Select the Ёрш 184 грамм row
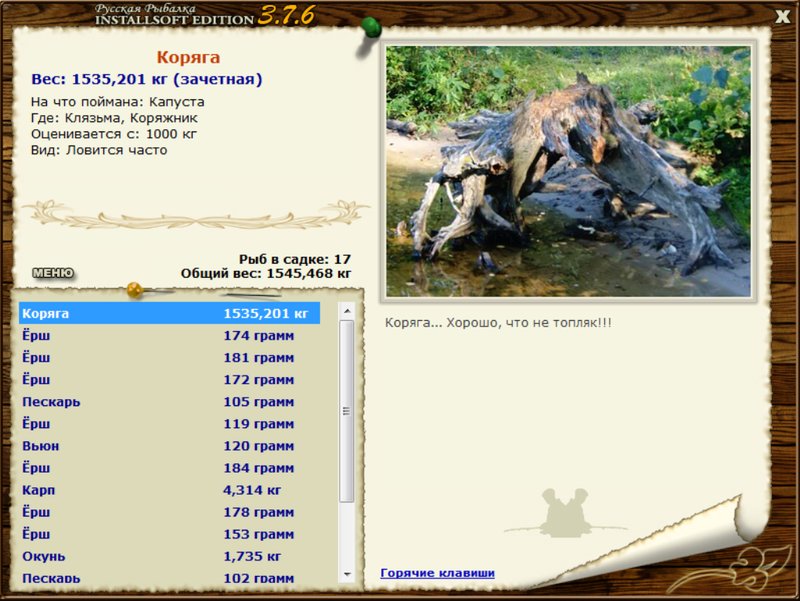The image size is (800, 601). pos(169,468)
